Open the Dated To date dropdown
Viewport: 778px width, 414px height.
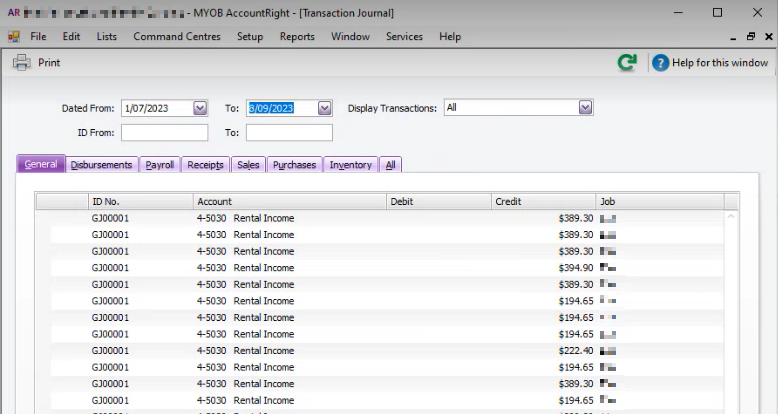tap(324, 108)
